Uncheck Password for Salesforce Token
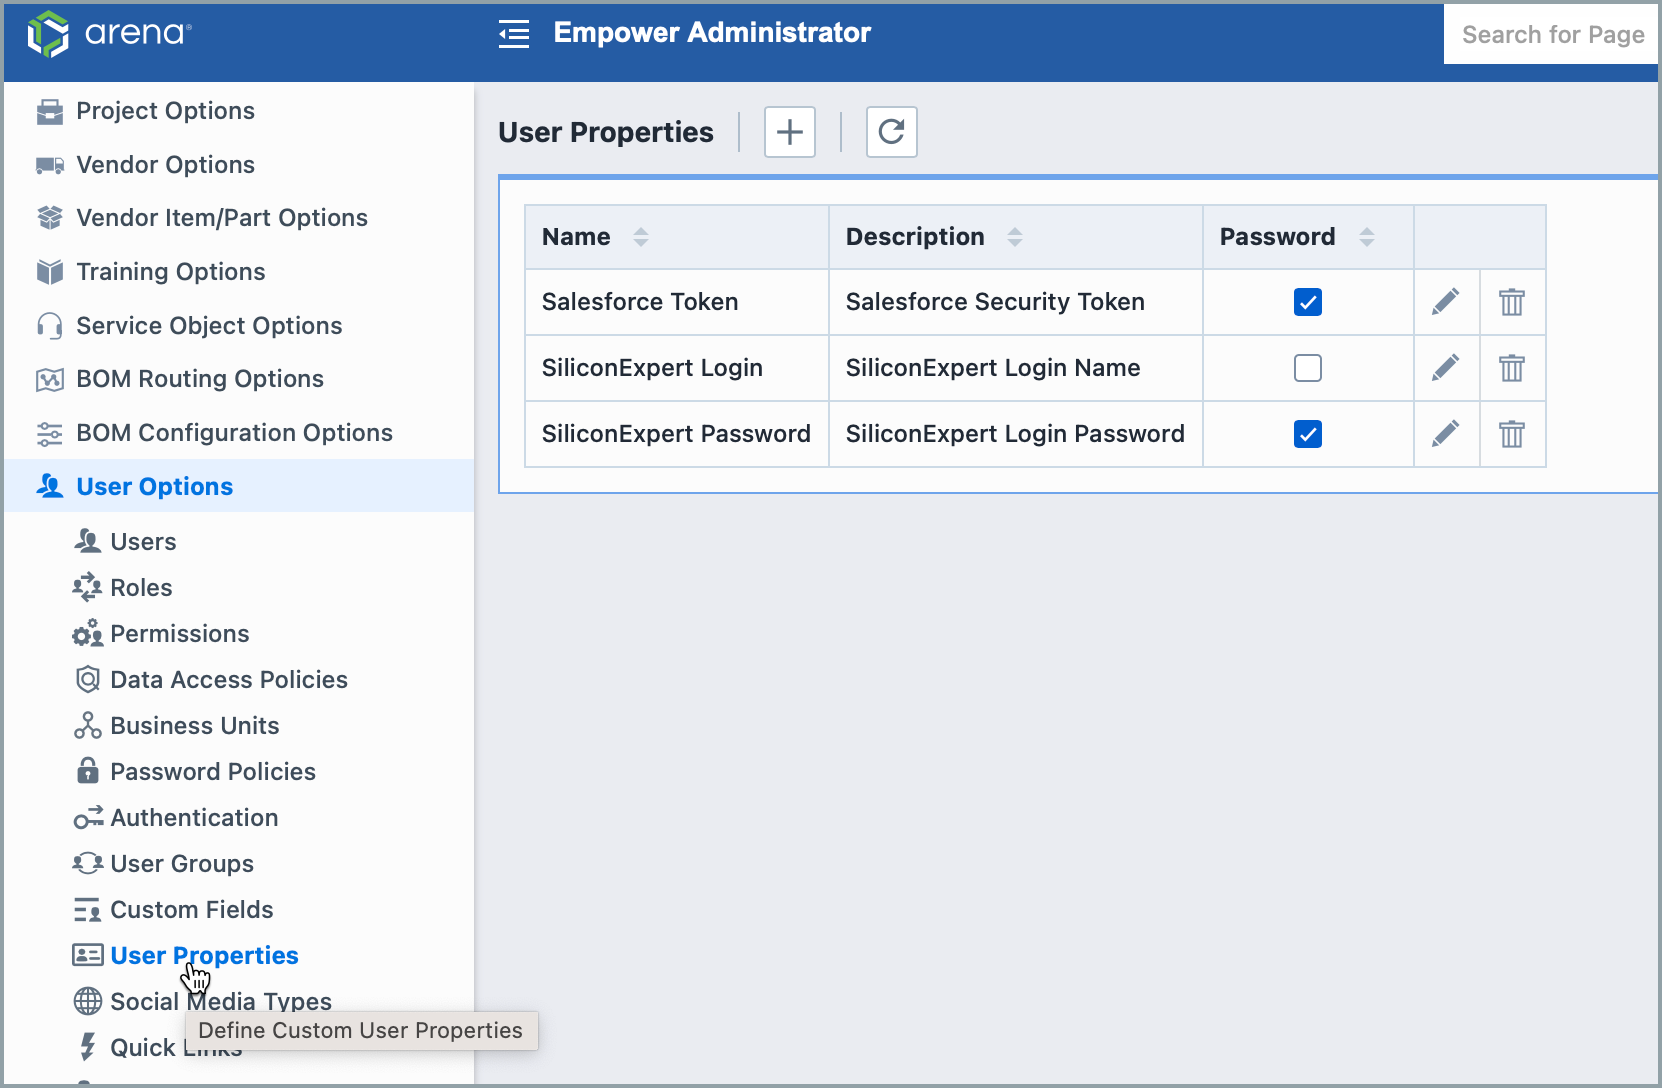Screen dimensions: 1662x1088 1307,301
